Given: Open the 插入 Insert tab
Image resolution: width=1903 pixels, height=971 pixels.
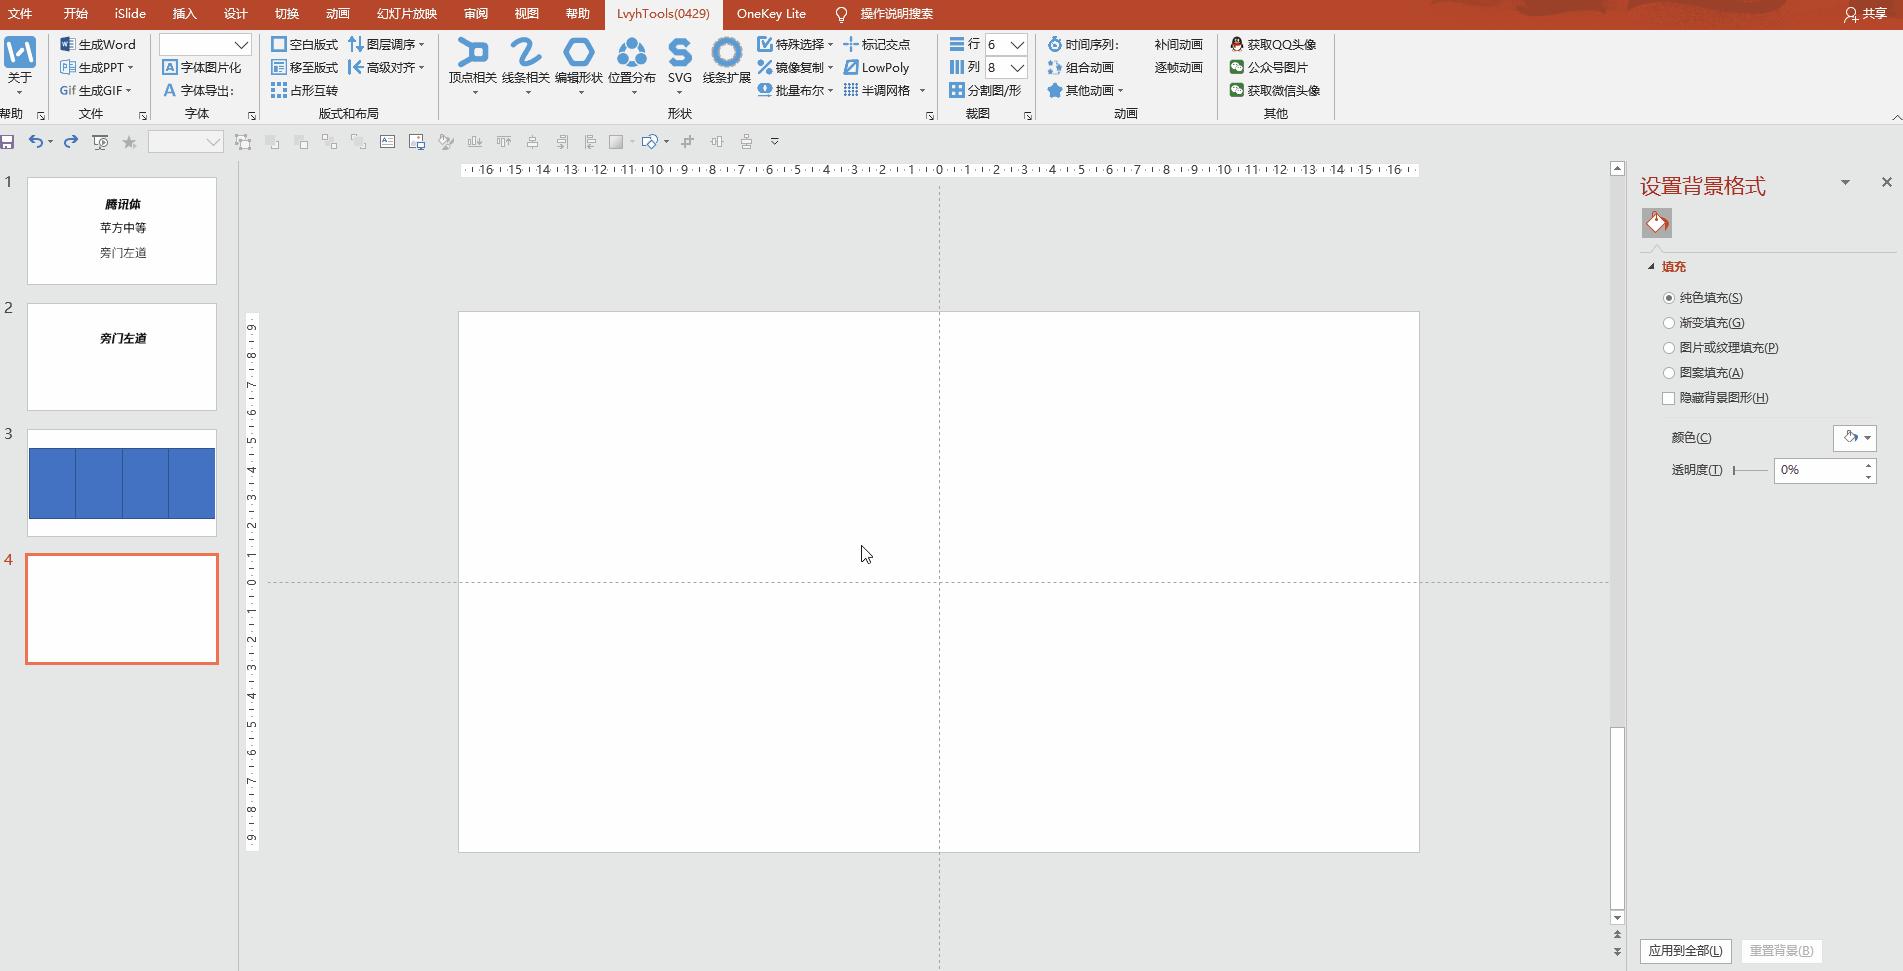Looking at the screenshot, I should (x=185, y=14).
